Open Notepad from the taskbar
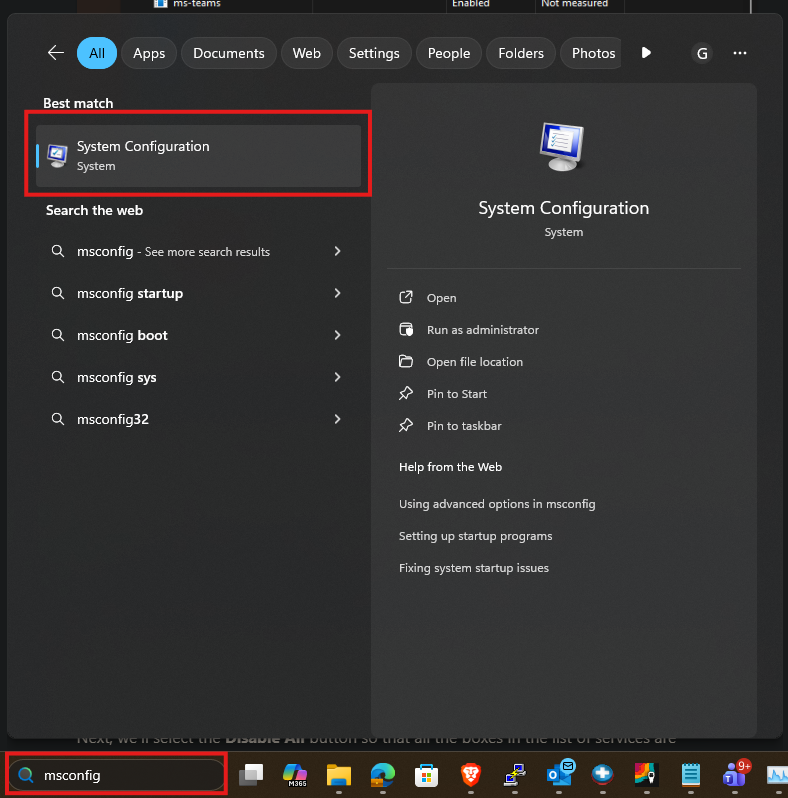The height and width of the screenshot is (798, 788). [x=690, y=775]
